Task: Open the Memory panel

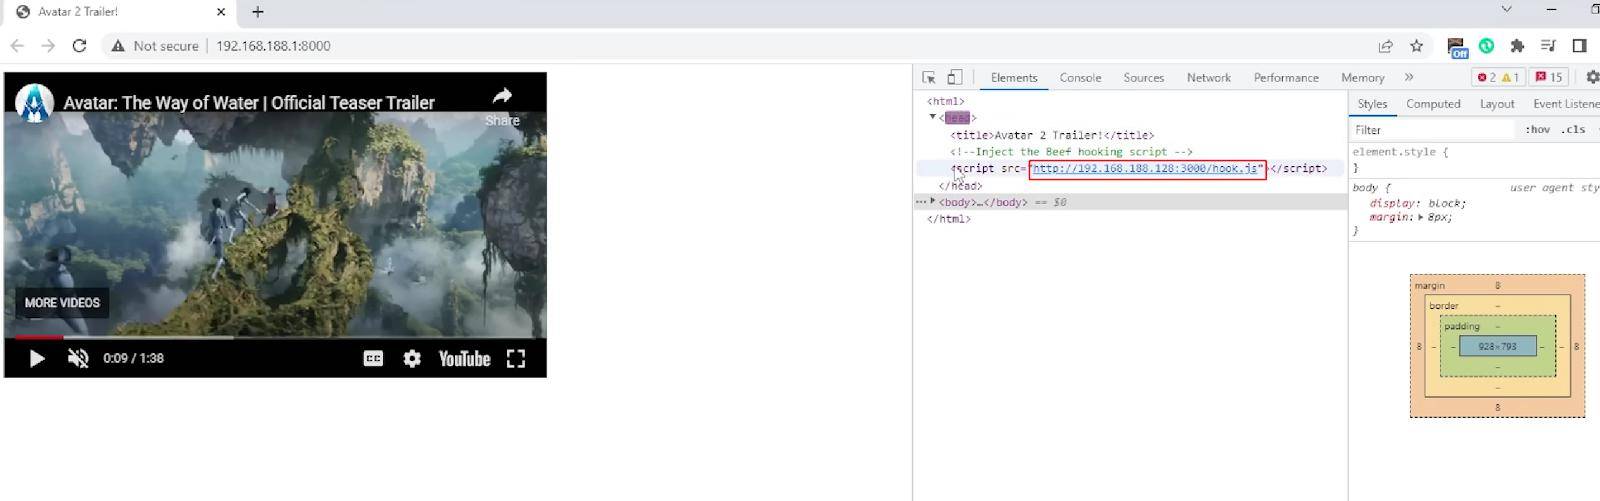Action: (x=1362, y=78)
